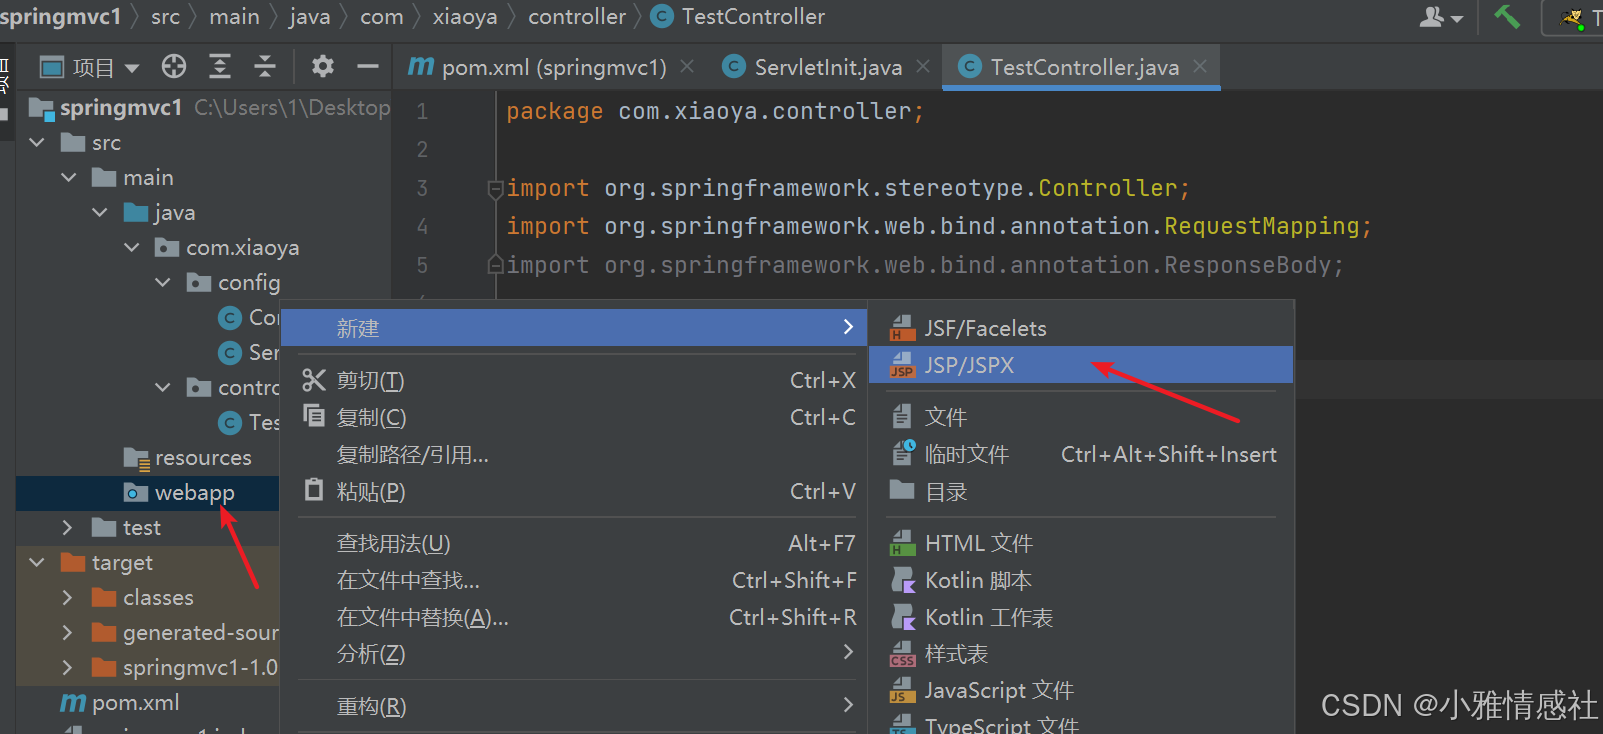This screenshot has height=734, width=1603.
Task: Close the pom.xml (springmvc1) tab
Action: [687, 66]
